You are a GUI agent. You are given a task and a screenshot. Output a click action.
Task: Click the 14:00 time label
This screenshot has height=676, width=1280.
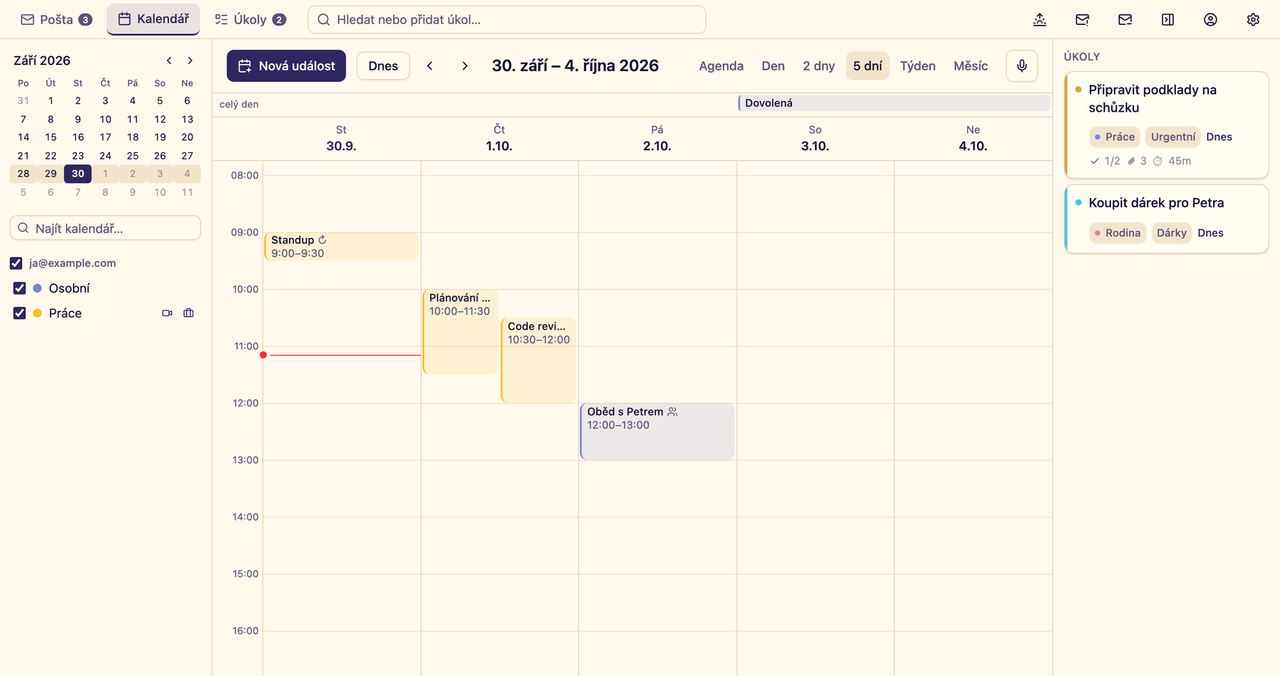tap(246, 517)
